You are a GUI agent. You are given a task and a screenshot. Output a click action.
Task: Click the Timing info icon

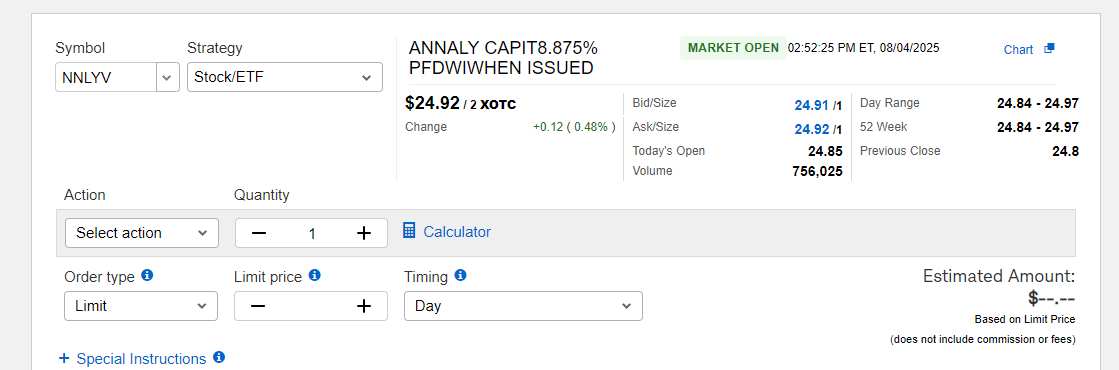[x=460, y=275]
